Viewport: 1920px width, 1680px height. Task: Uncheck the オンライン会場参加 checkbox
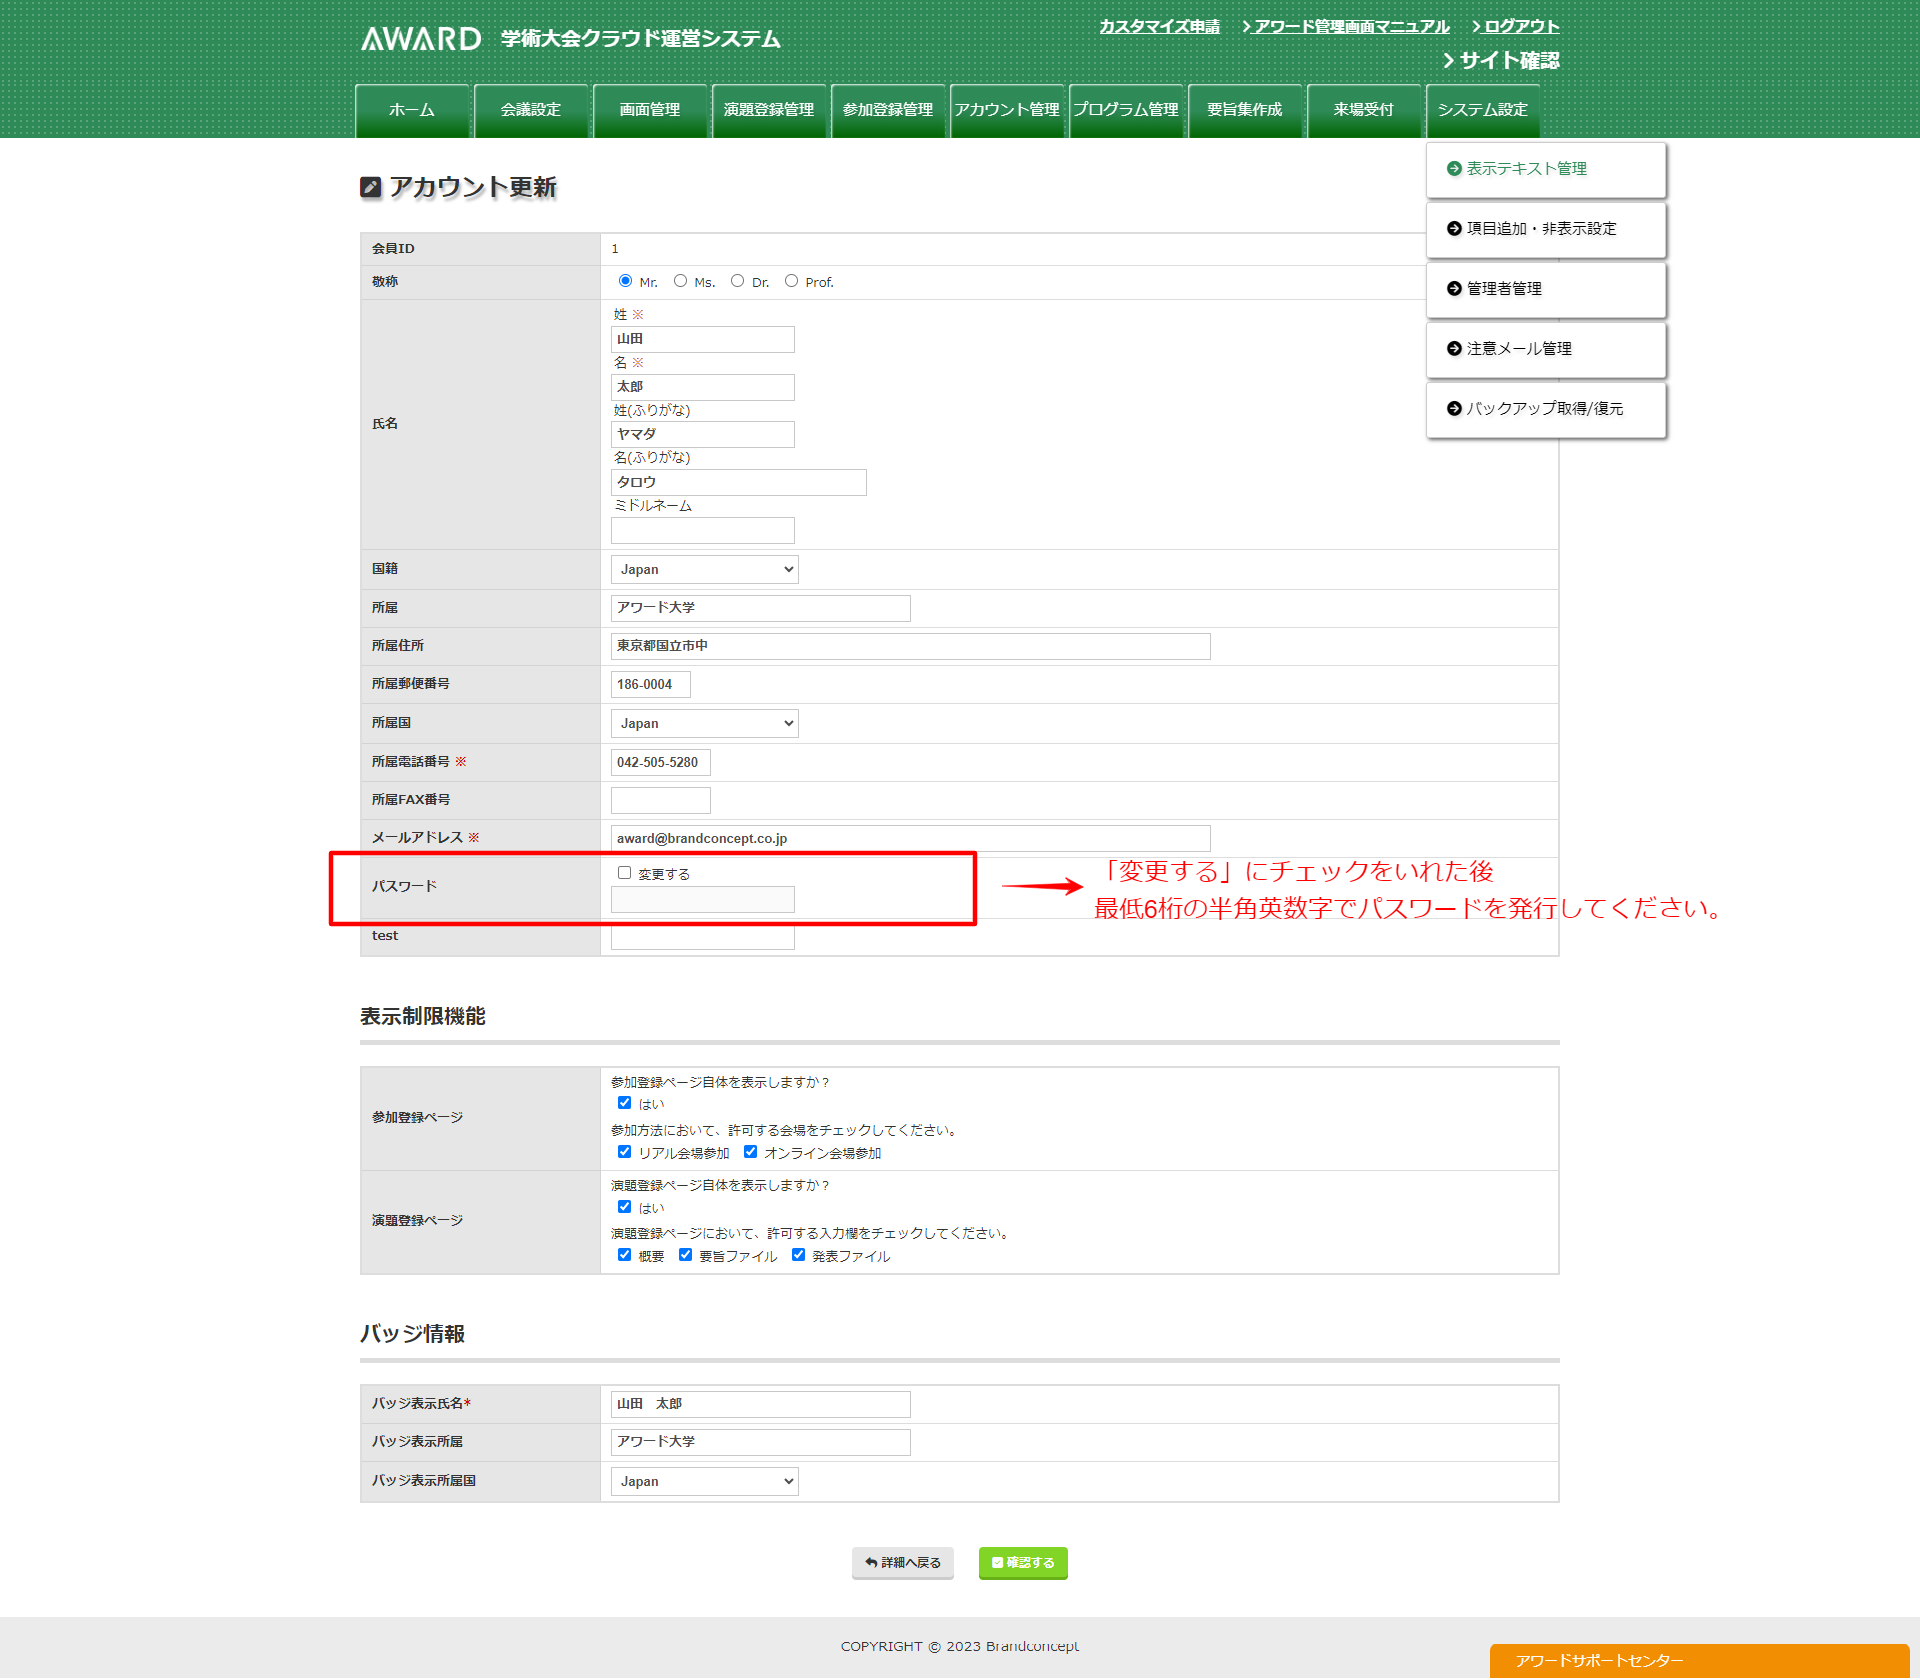pos(750,1152)
